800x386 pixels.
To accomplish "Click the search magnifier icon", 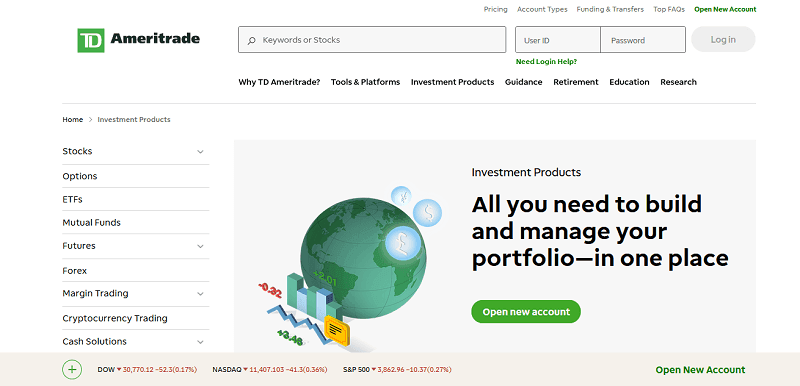I will click(x=251, y=40).
